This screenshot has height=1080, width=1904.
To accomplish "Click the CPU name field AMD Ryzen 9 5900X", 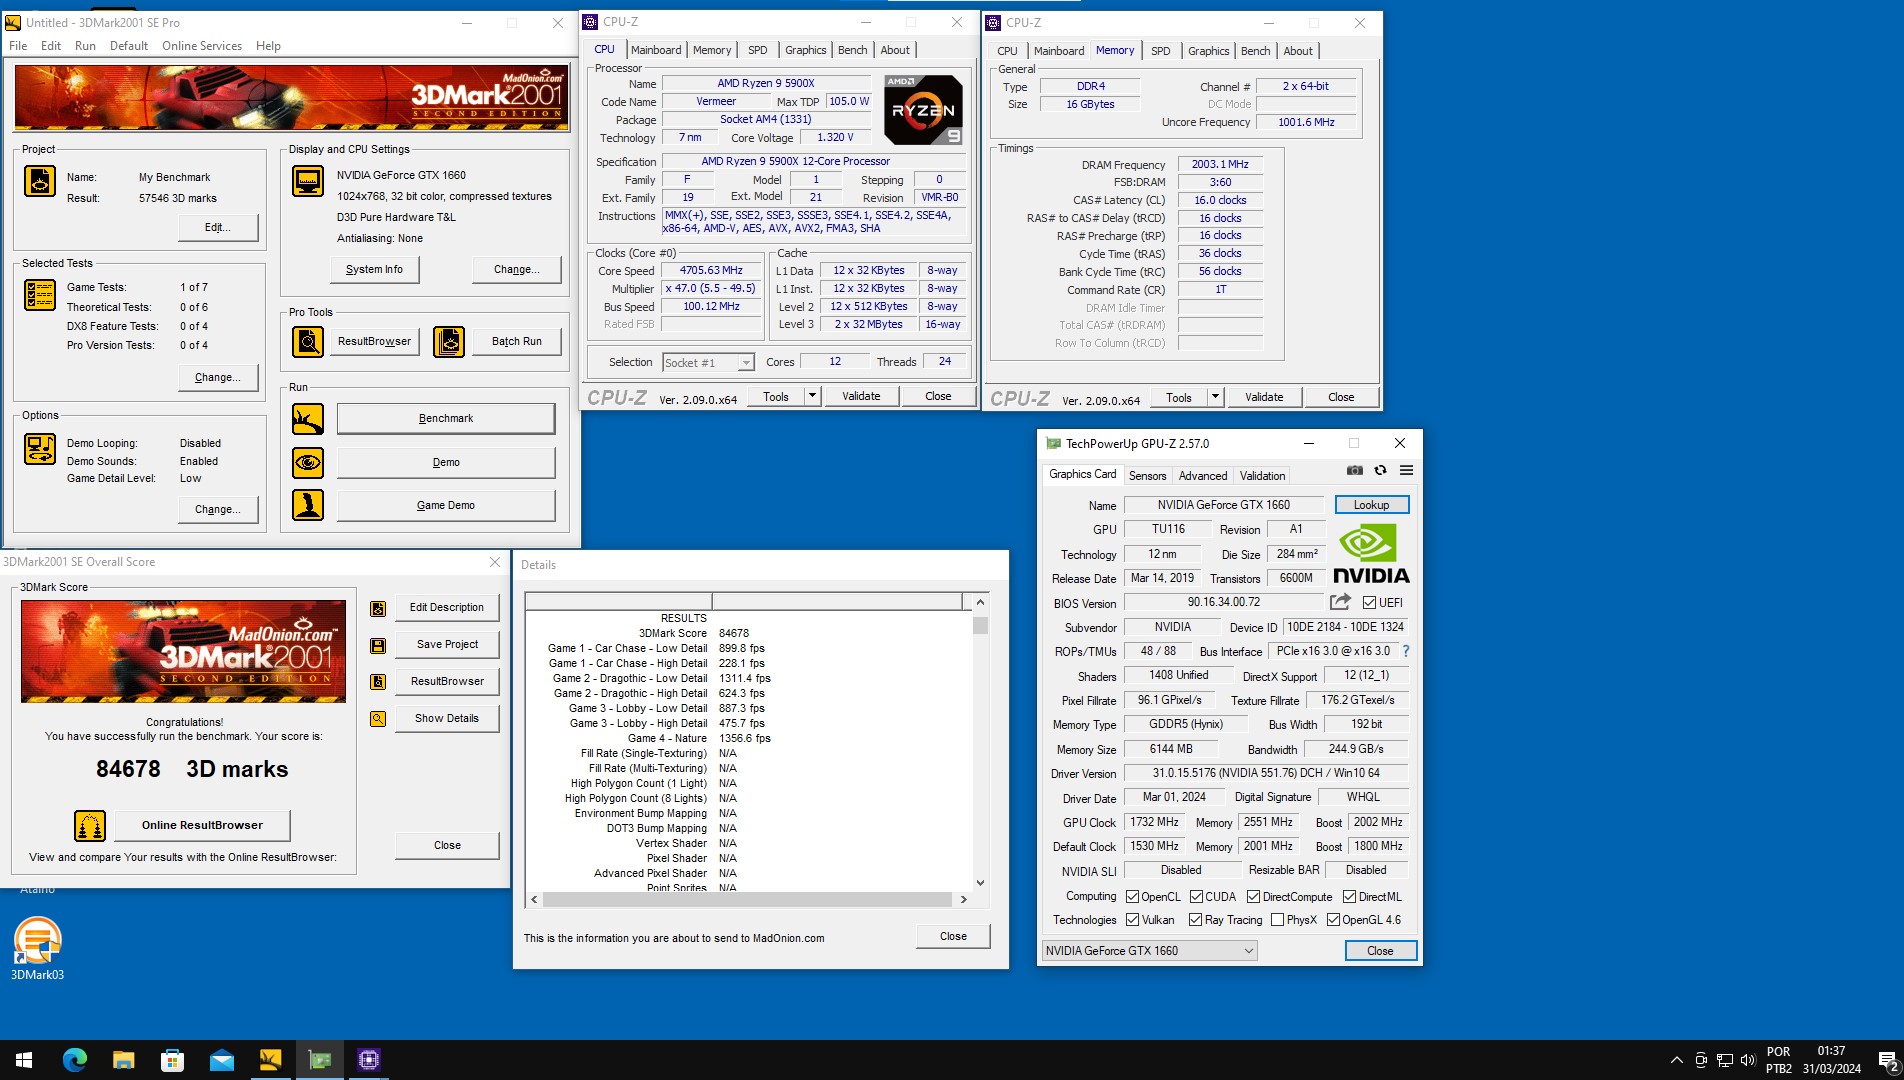I will click(x=766, y=84).
